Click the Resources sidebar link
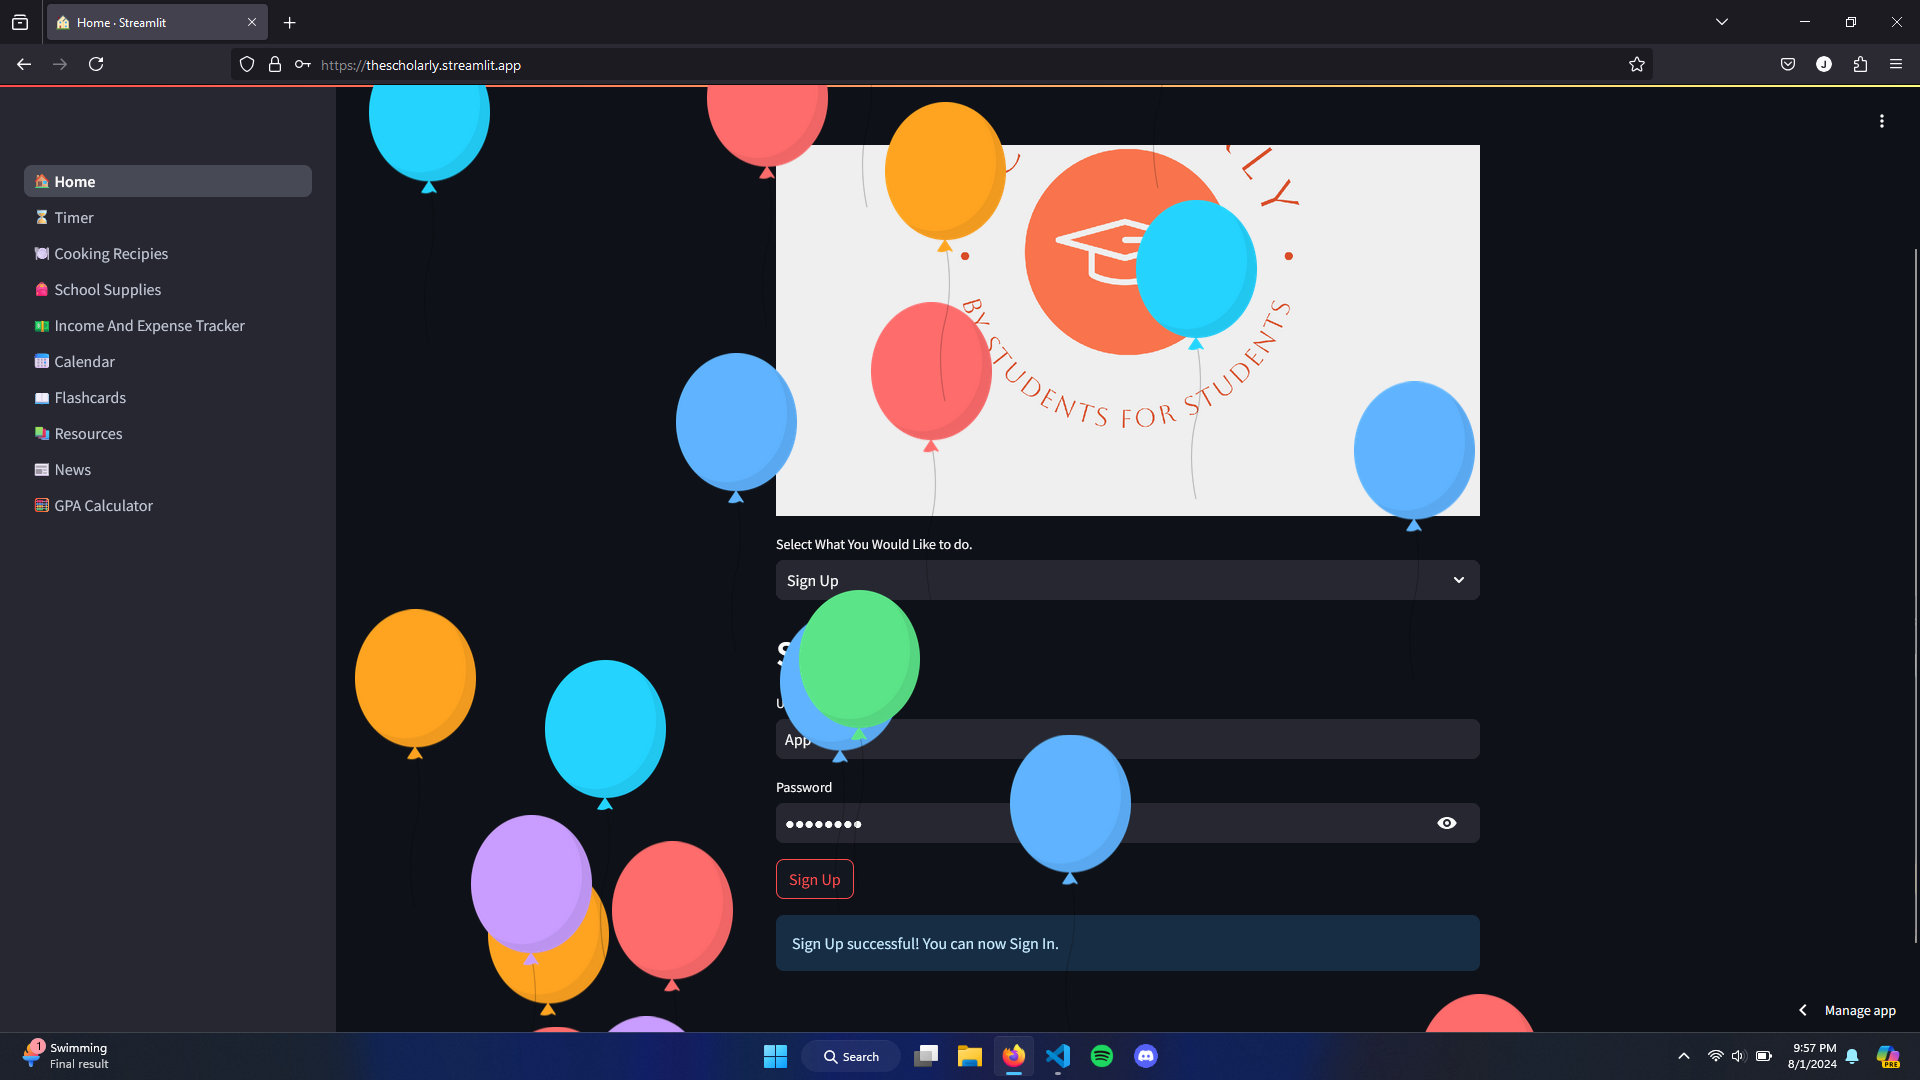 click(x=88, y=433)
